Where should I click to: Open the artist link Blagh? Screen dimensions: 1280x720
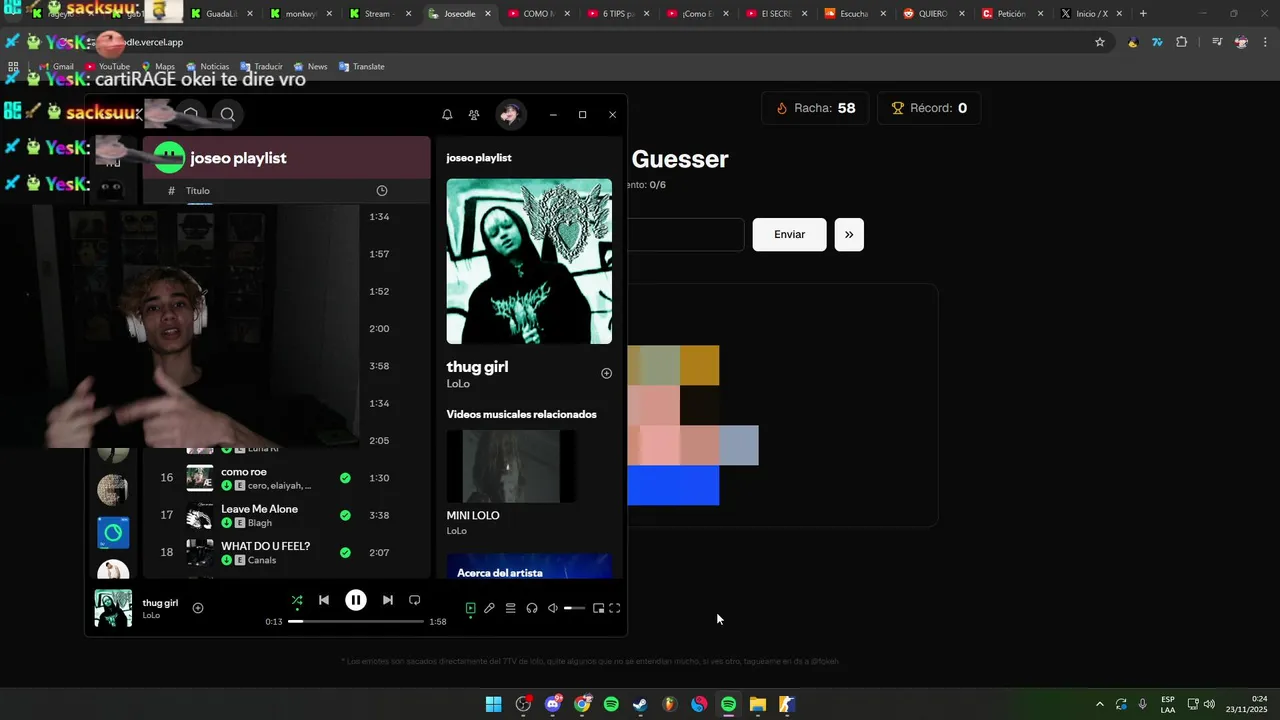(260, 523)
